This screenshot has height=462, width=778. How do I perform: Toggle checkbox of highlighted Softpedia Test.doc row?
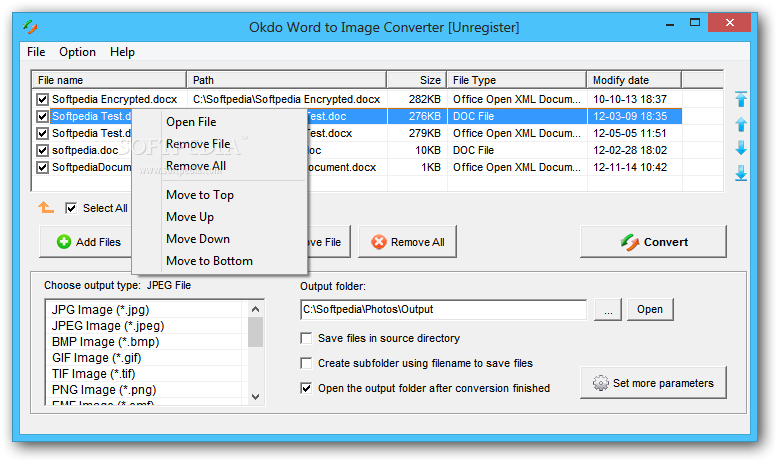click(x=42, y=117)
